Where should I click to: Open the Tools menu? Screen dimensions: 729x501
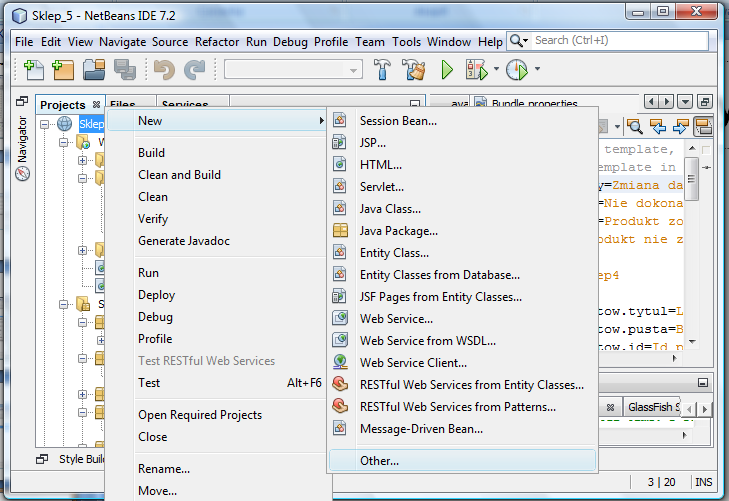pyautogui.click(x=406, y=42)
